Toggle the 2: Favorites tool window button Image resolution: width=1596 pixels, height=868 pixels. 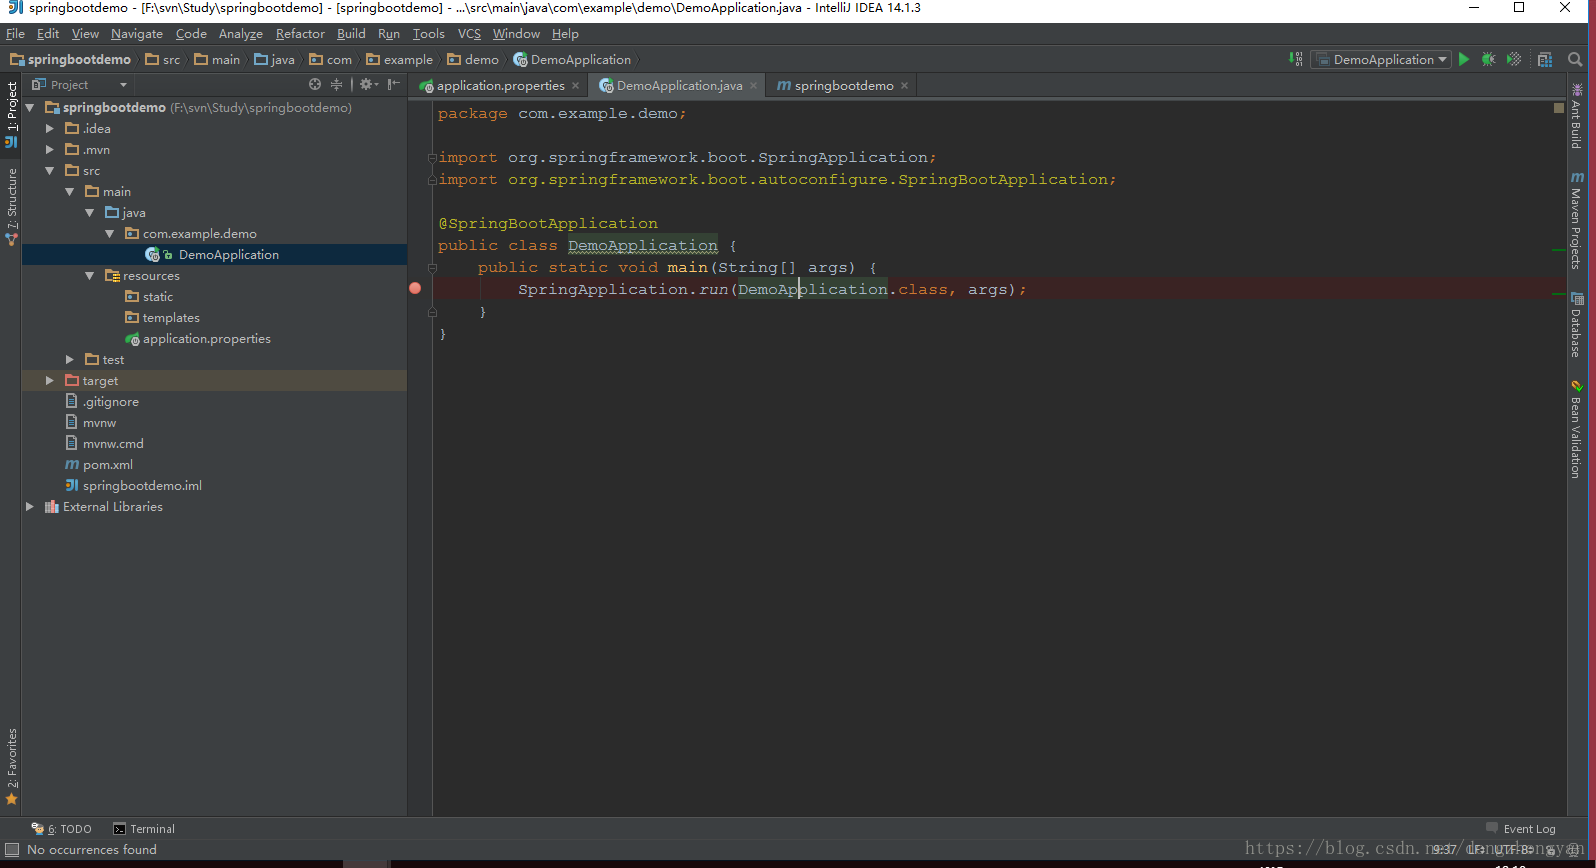[x=11, y=766]
